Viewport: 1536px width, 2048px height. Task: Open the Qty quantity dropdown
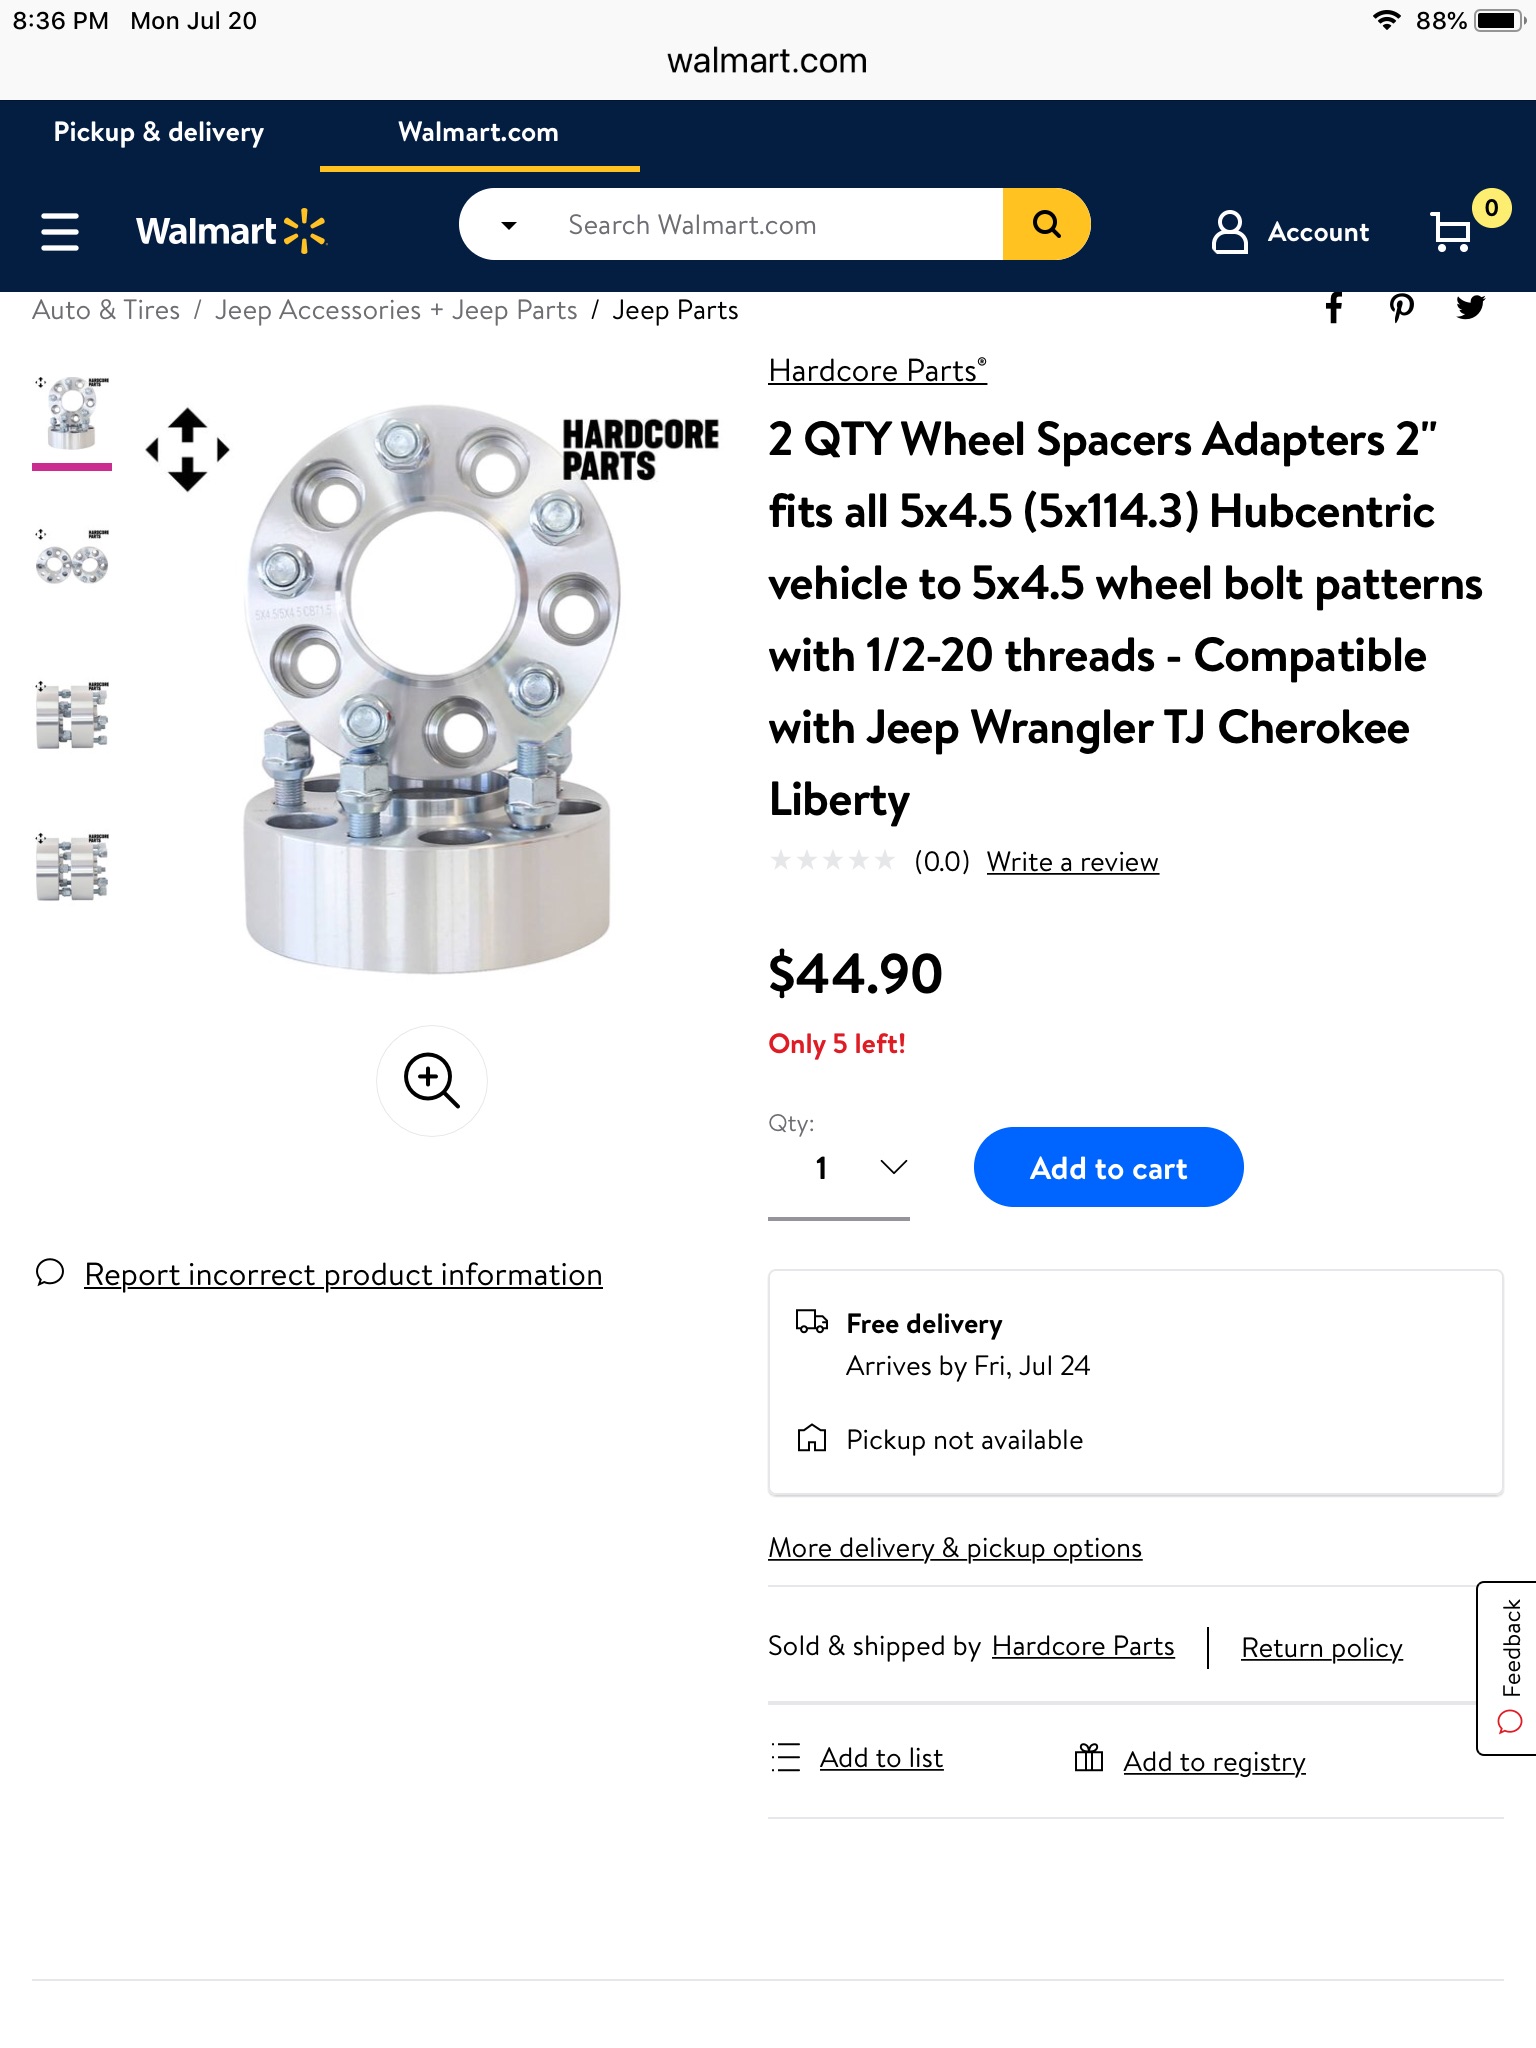(838, 1168)
